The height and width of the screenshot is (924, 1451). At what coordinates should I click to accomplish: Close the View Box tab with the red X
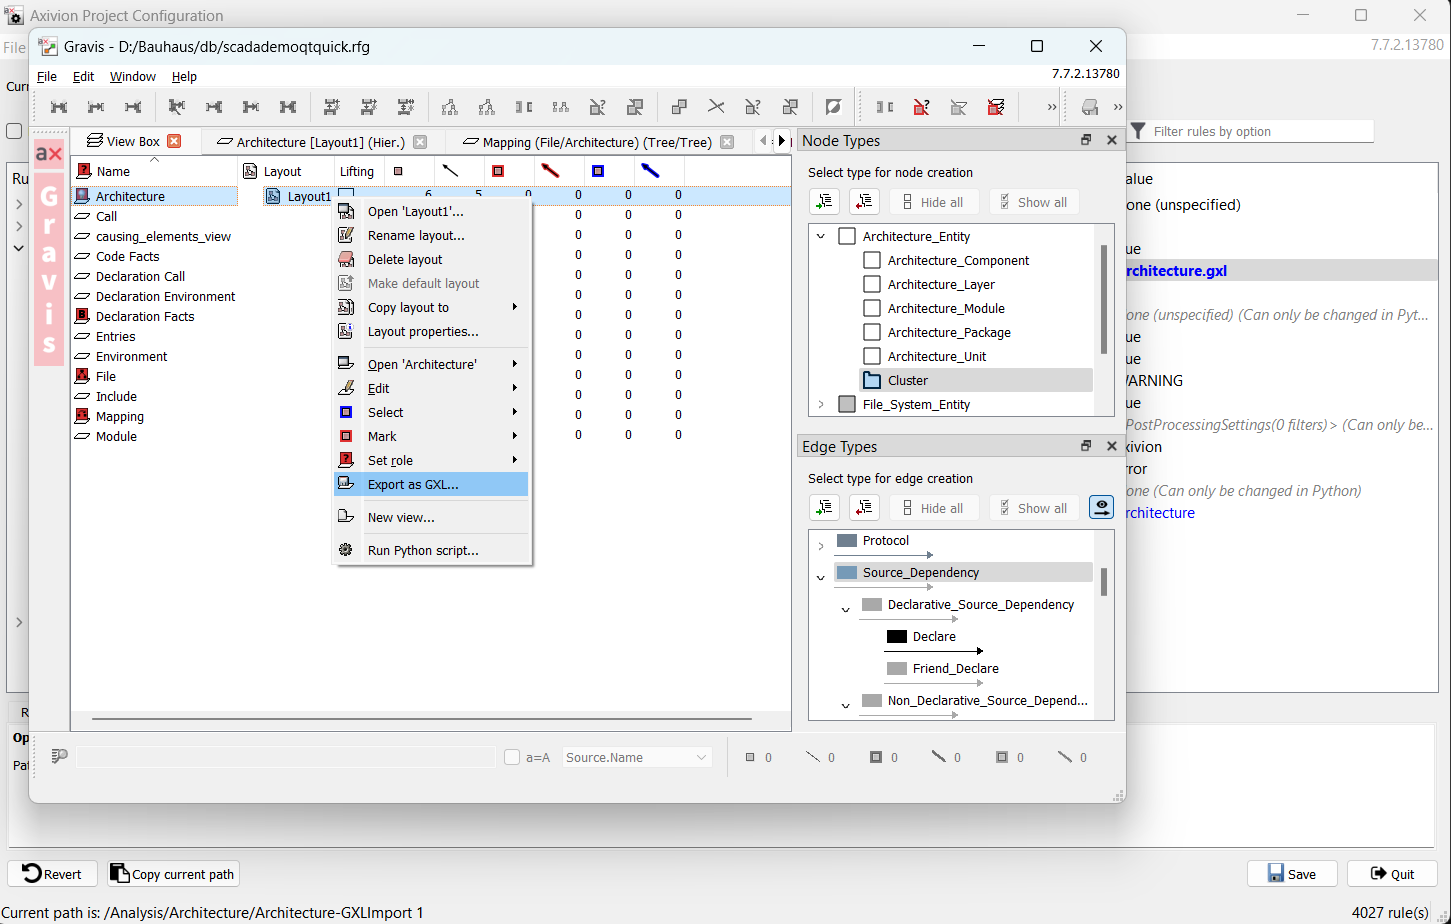(x=174, y=141)
